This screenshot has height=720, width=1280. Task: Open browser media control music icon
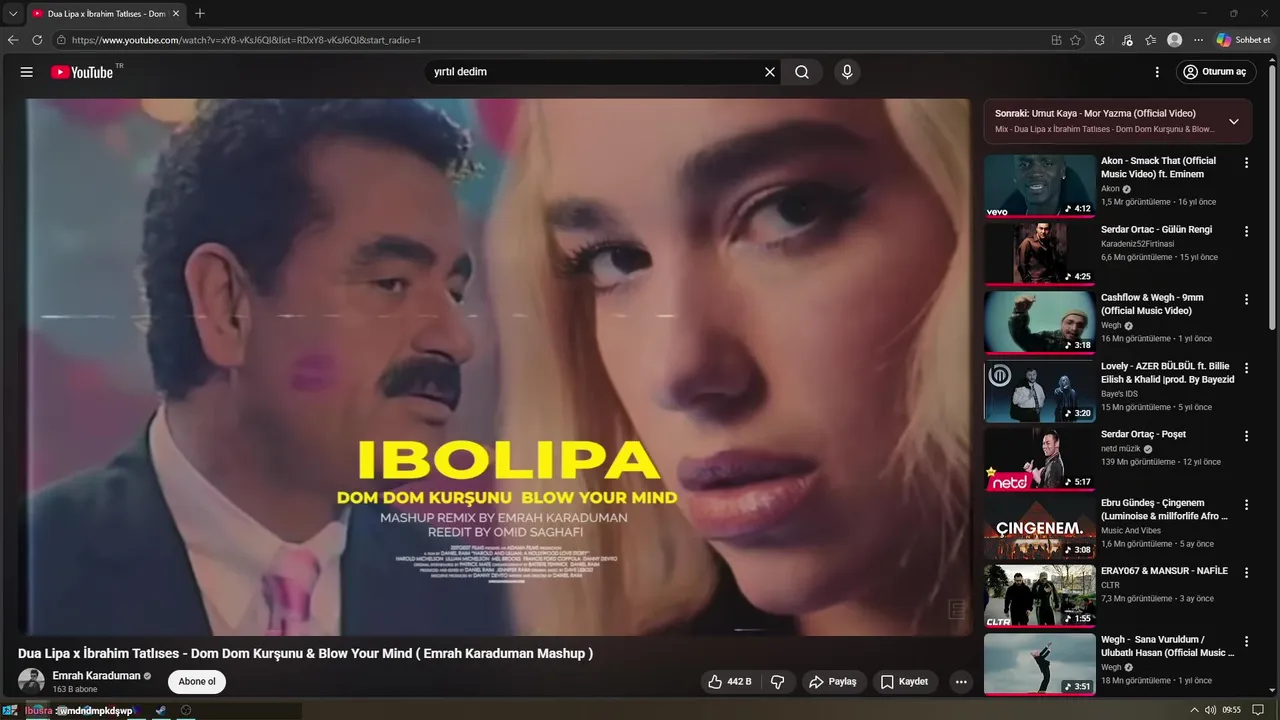coord(1127,40)
